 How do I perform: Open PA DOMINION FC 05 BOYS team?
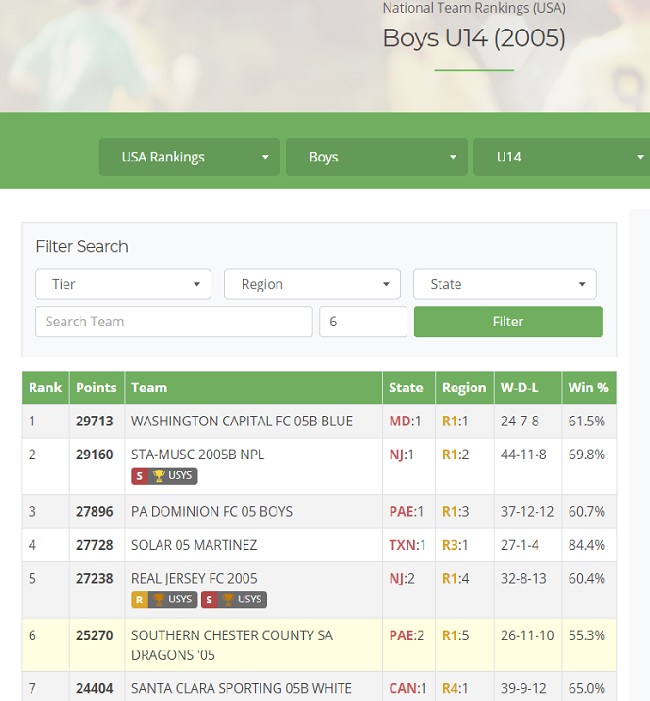[212, 511]
